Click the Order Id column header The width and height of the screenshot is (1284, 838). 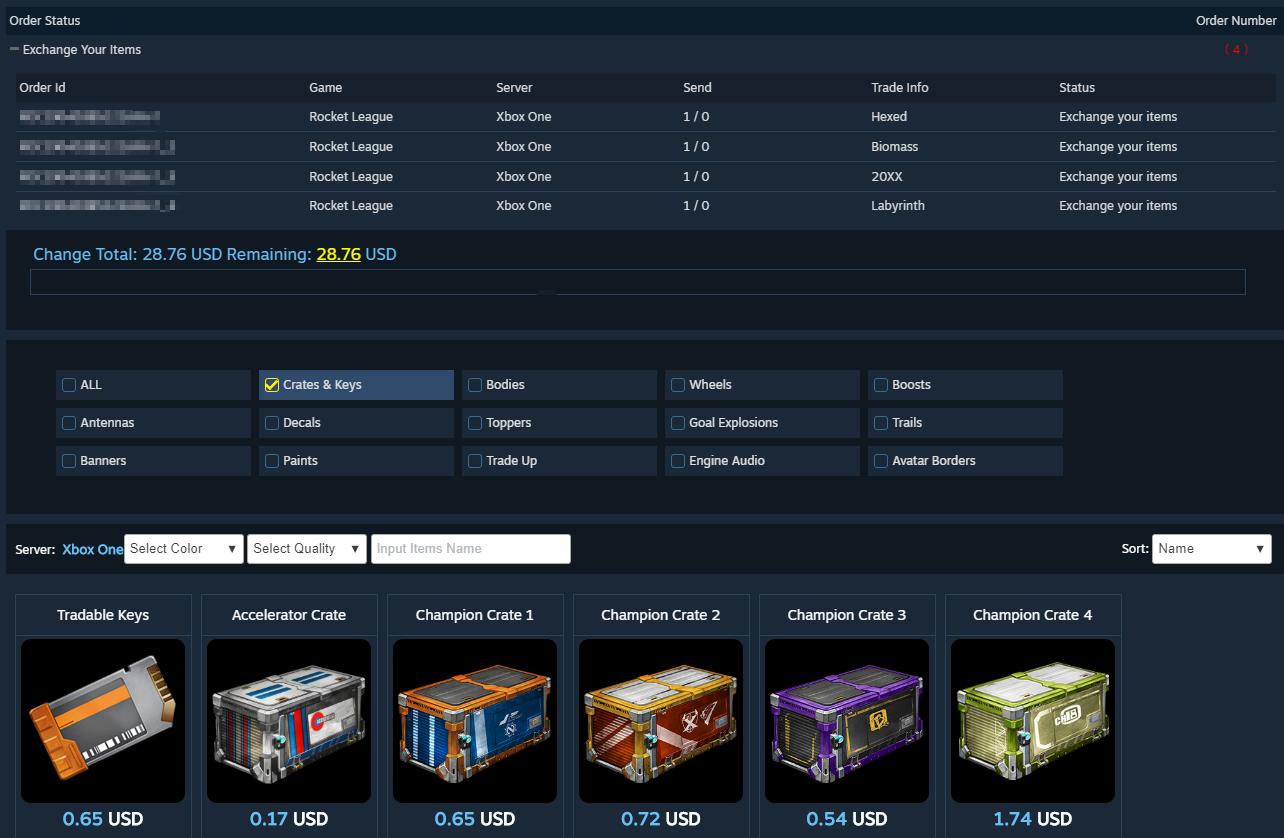43,88
